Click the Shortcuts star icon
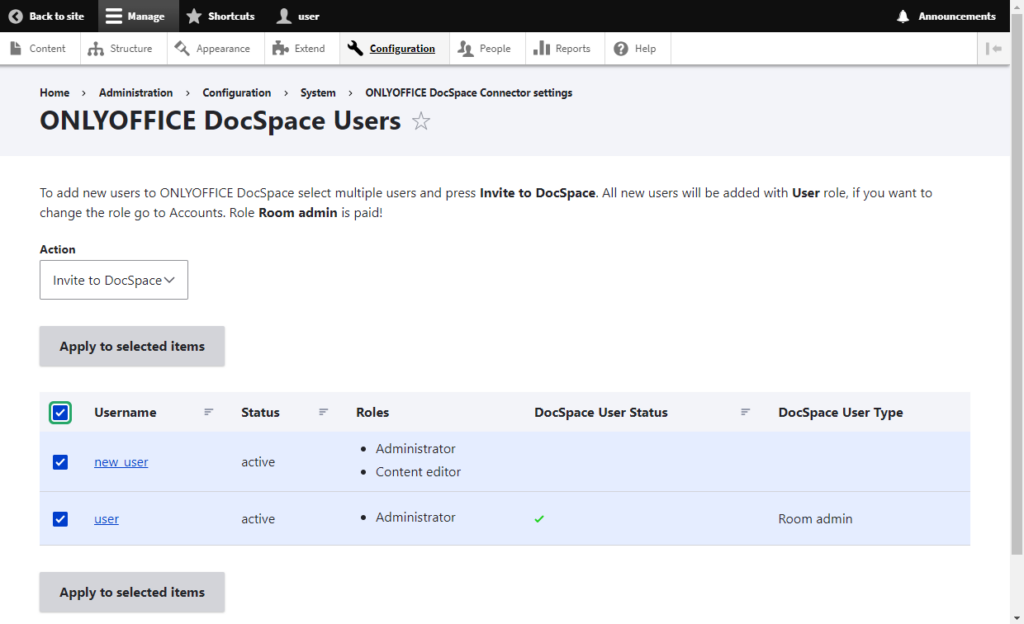The width and height of the screenshot is (1024, 624). click(195, 15)
